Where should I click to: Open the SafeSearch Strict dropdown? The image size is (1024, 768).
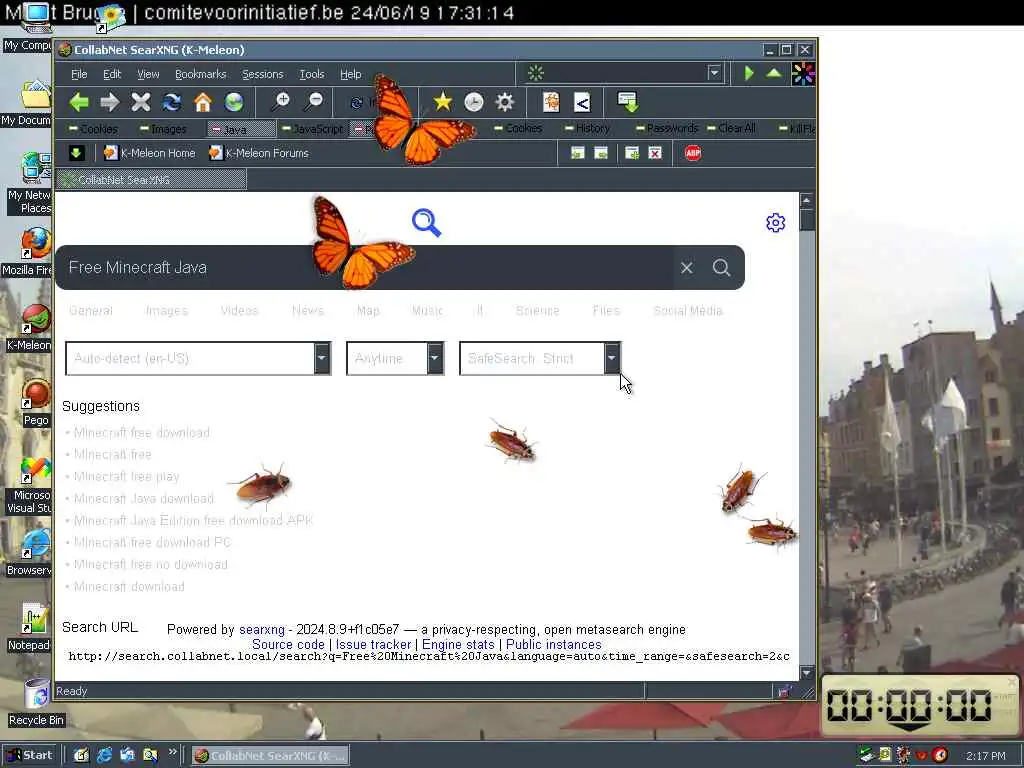[540, 359]
